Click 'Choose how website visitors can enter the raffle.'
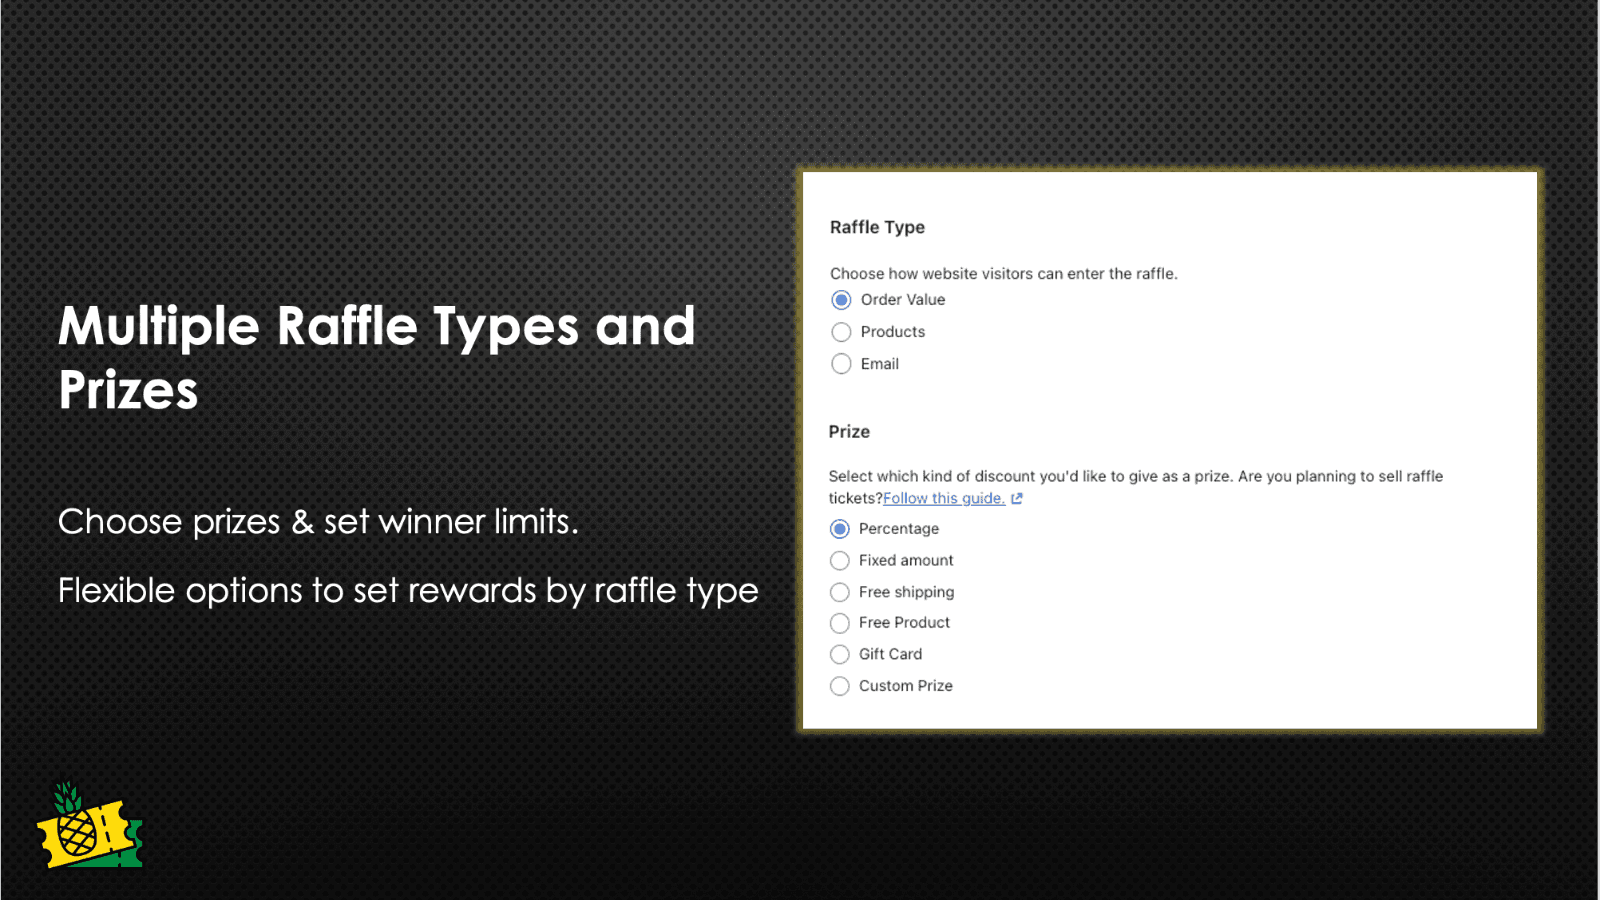The image size is (1600, 900). (1004, 274)
